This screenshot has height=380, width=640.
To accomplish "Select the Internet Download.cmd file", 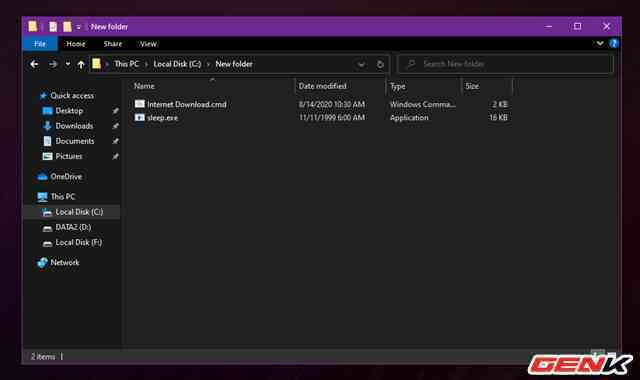I will pyautogui.click(x=187, y=104).
